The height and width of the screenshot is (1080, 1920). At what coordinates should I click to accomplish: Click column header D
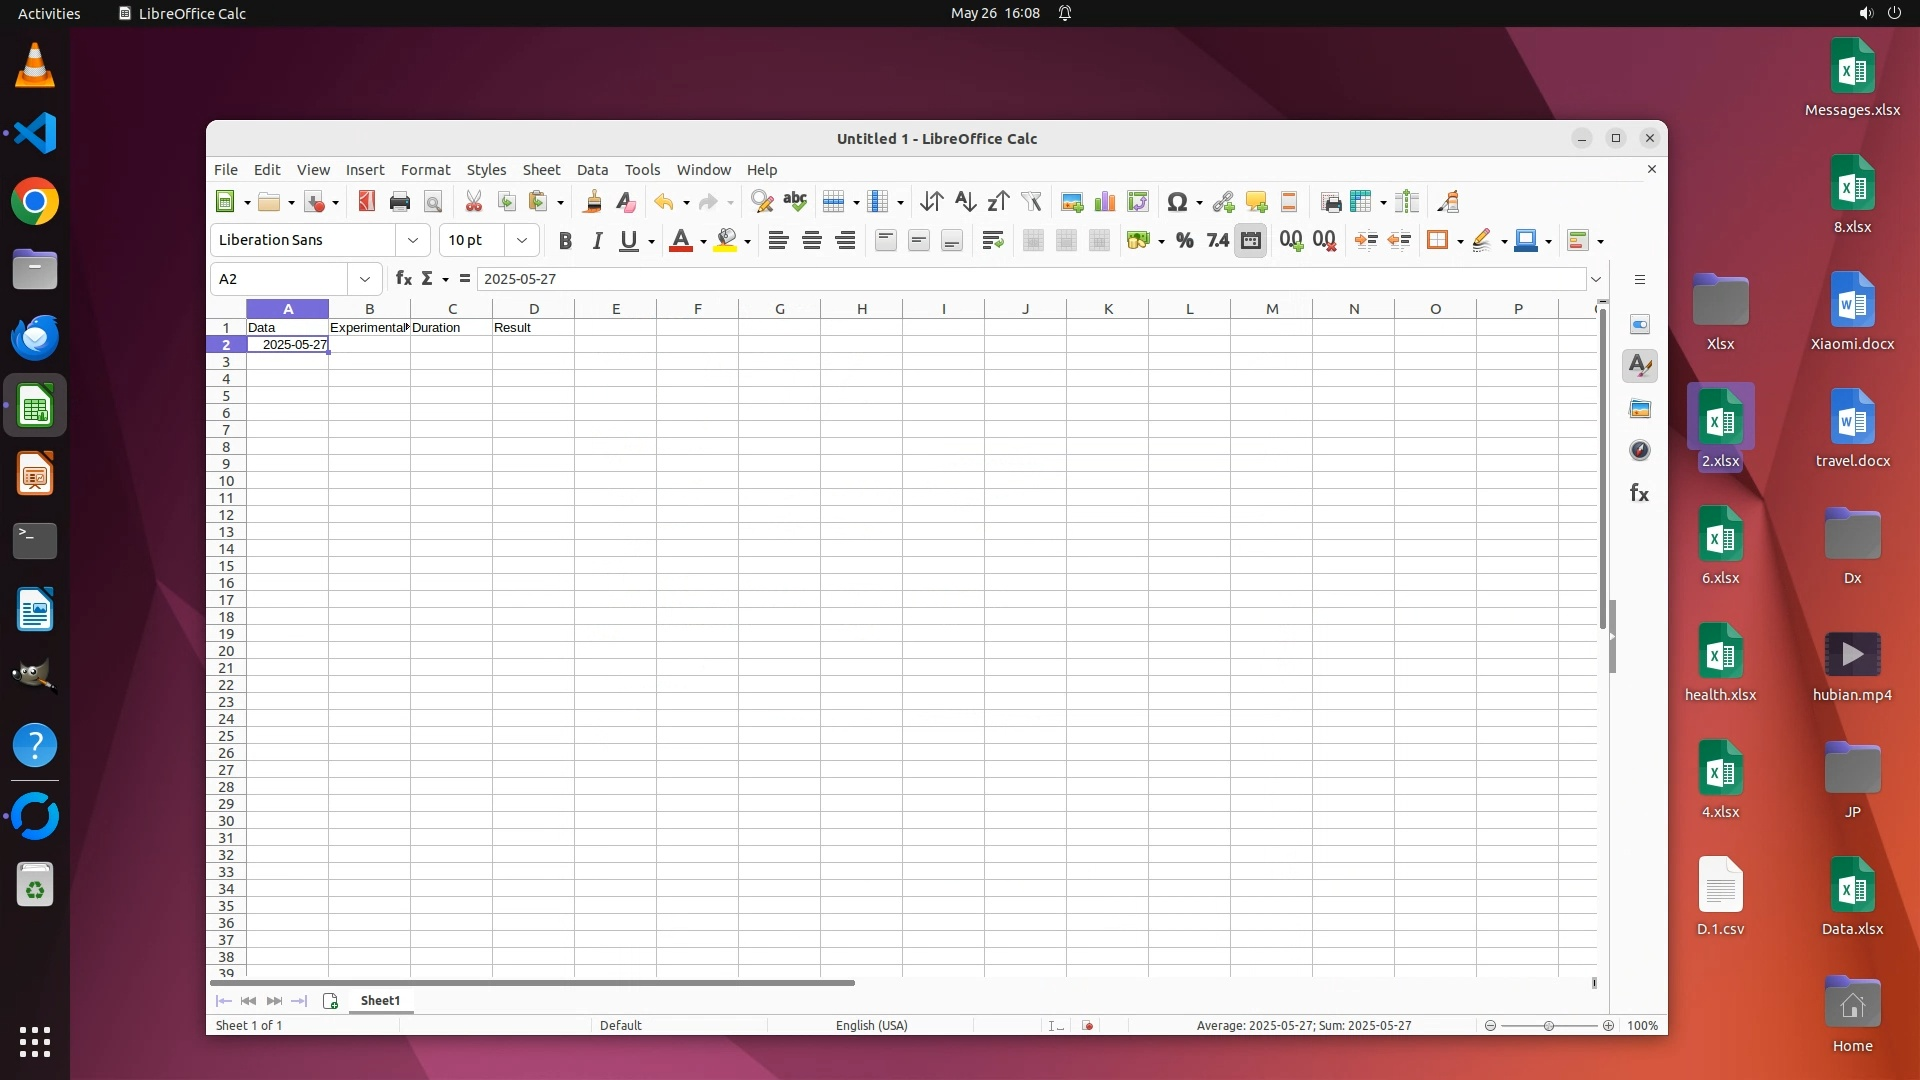click(533, 309)
